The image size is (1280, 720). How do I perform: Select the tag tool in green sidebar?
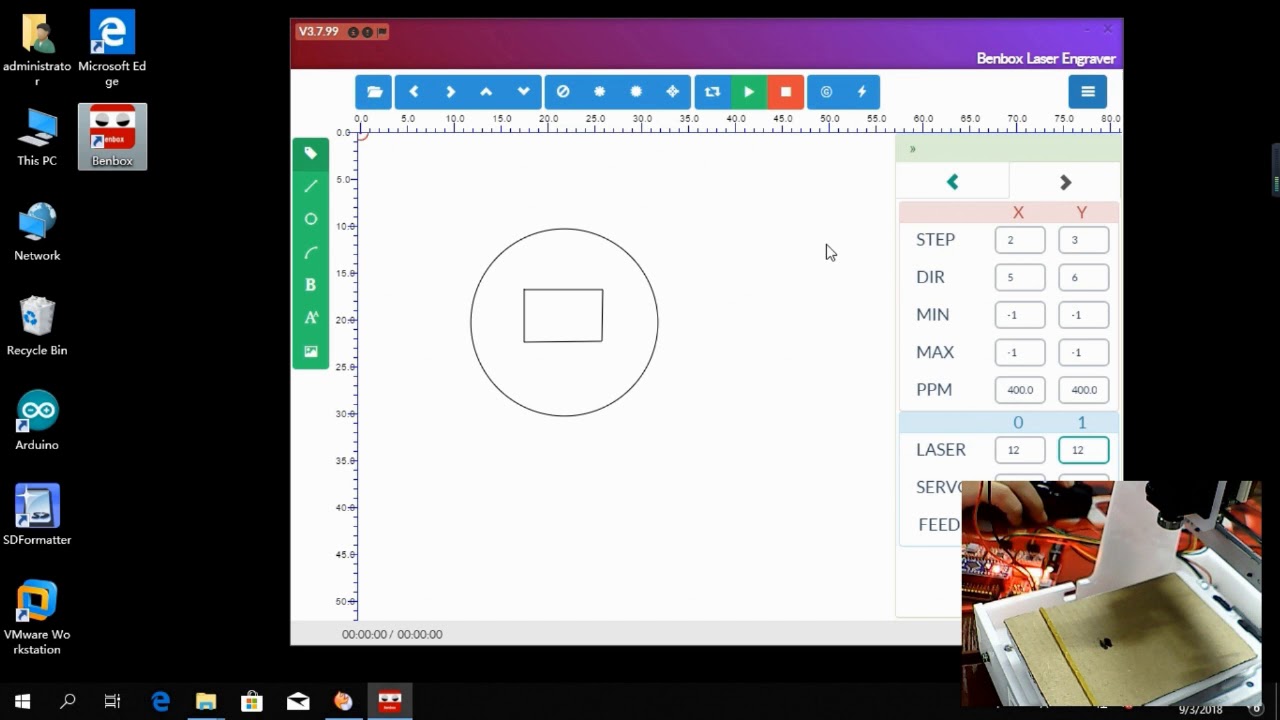pyautogui.click(x=311, y=153)
